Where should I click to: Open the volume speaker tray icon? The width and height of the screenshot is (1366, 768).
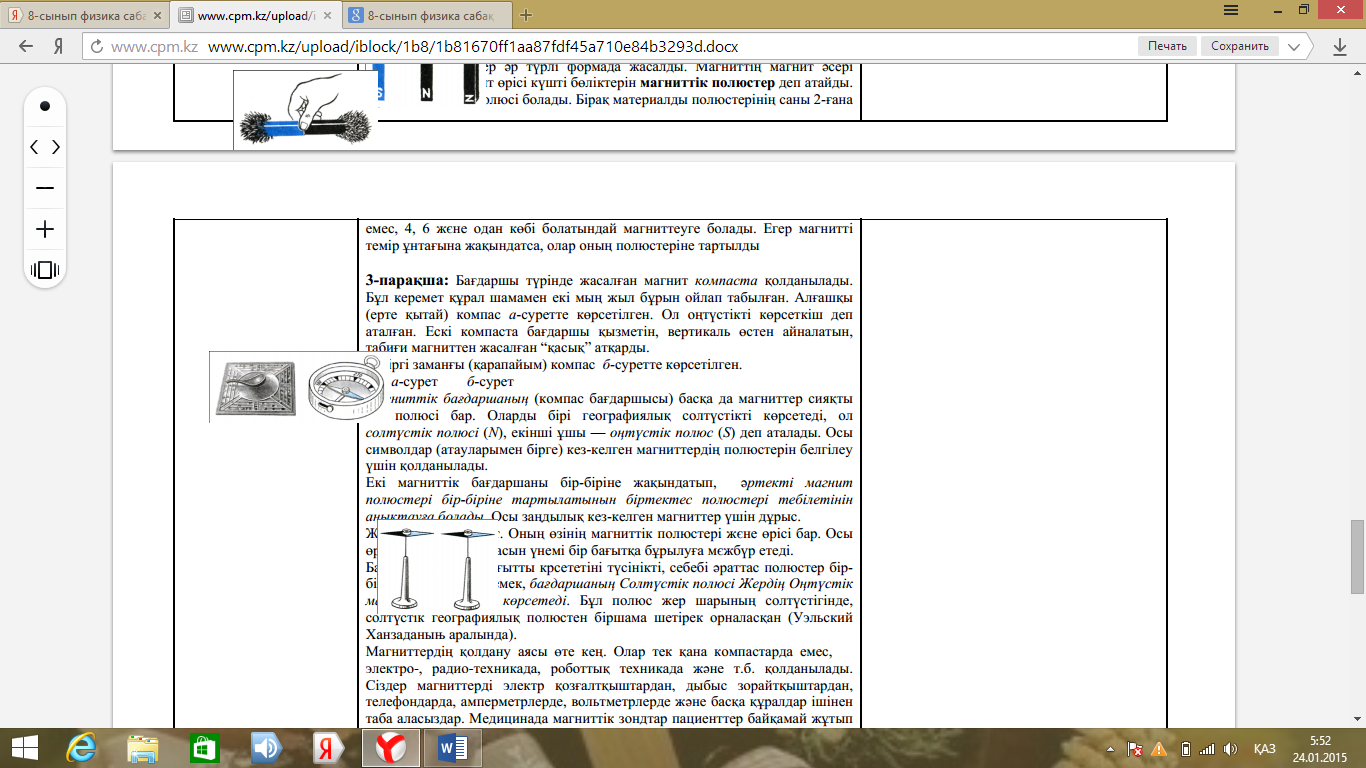coord(1231,749)
